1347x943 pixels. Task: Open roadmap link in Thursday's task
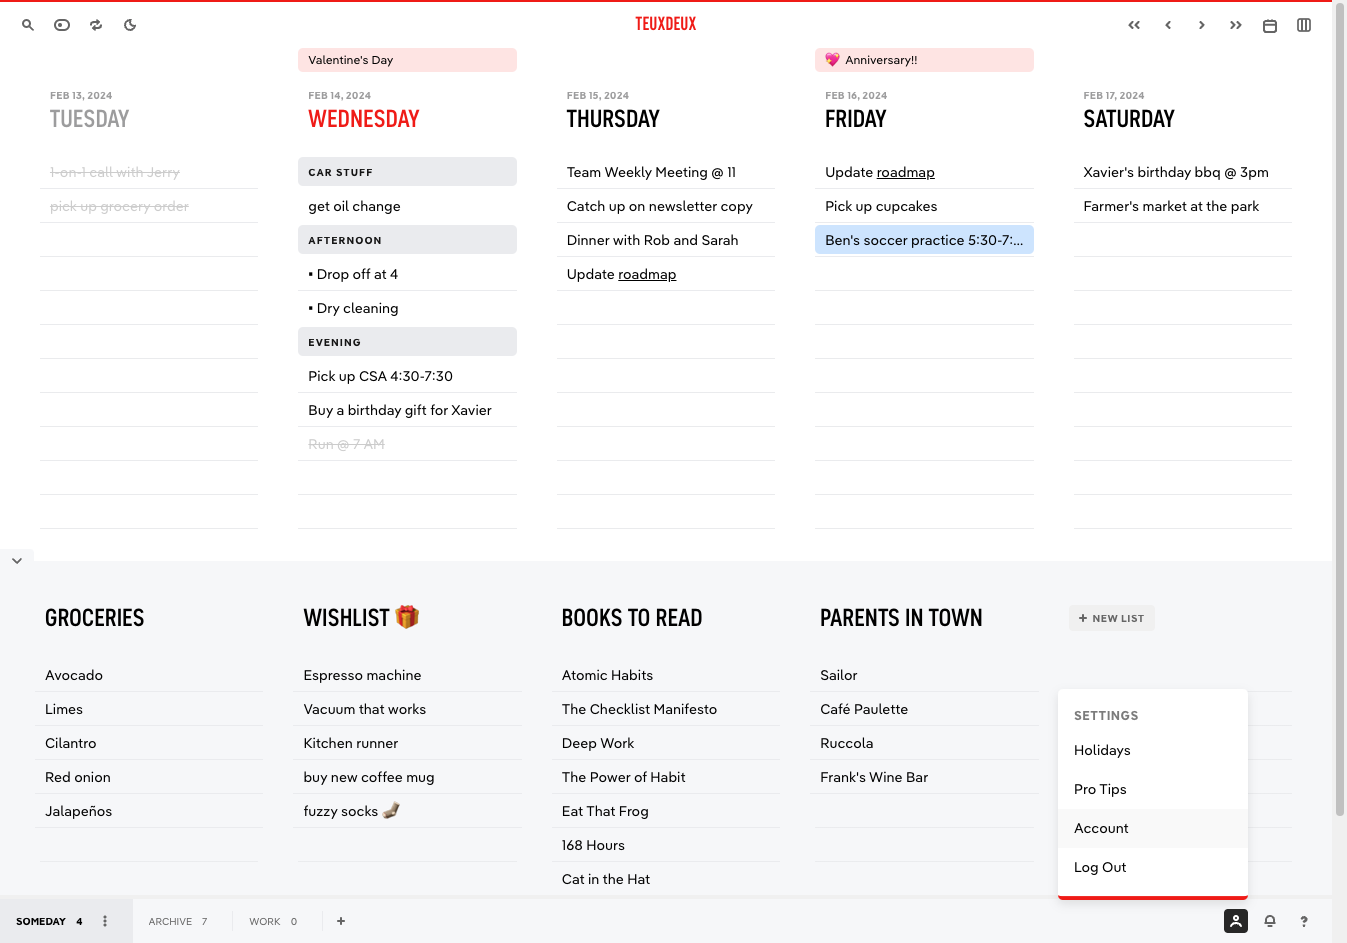647,274
